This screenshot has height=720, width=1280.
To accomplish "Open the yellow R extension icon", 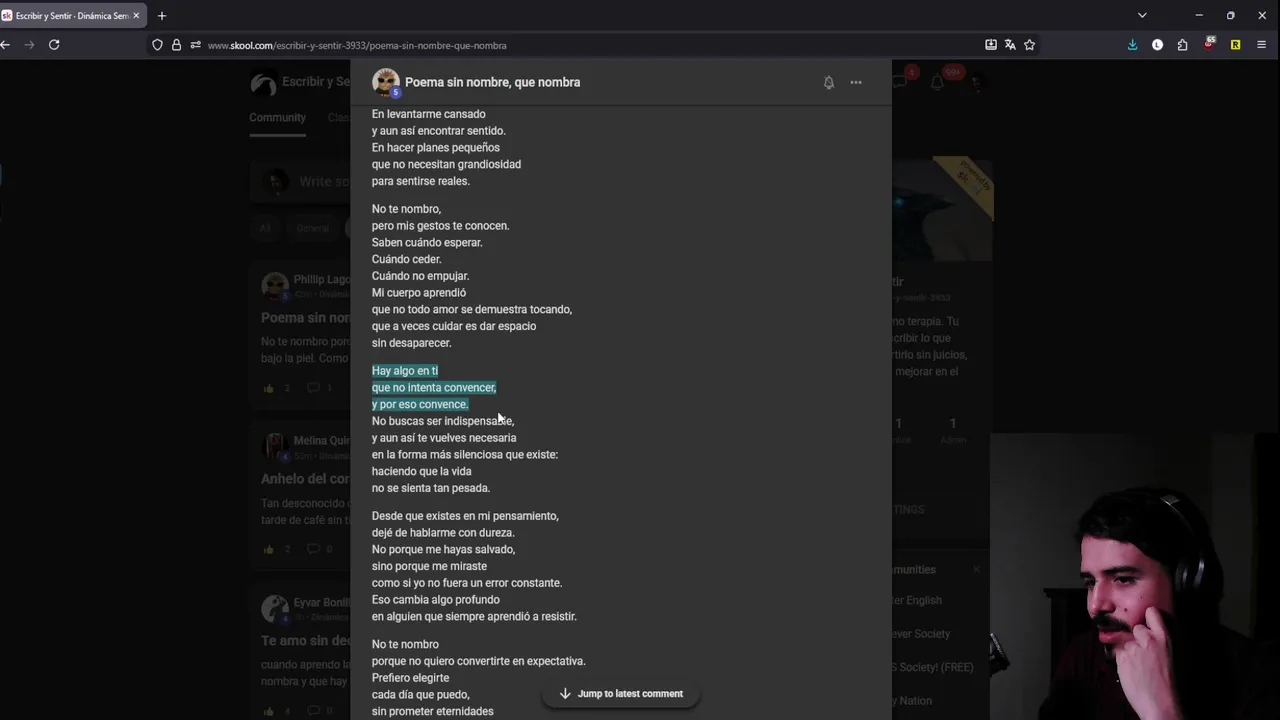I will (1235, 45).
